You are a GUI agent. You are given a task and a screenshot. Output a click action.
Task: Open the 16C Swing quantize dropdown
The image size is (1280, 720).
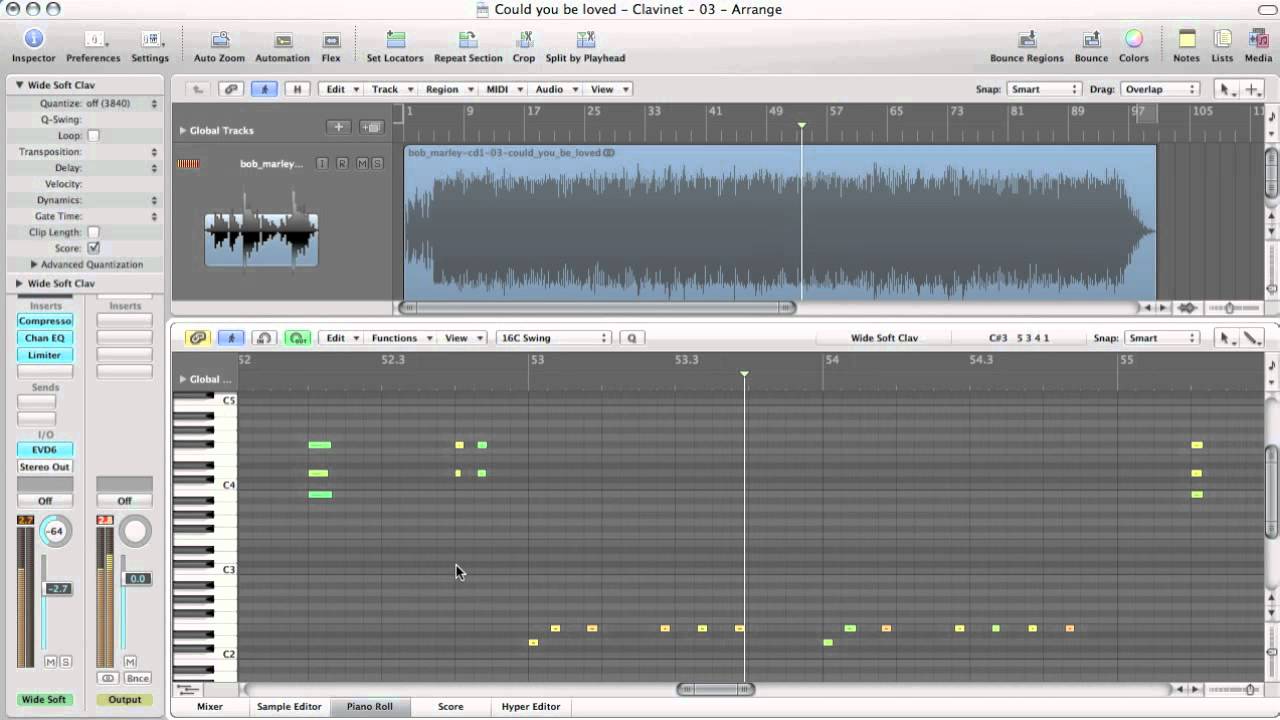pyautogui.click(x=553, y=338)
